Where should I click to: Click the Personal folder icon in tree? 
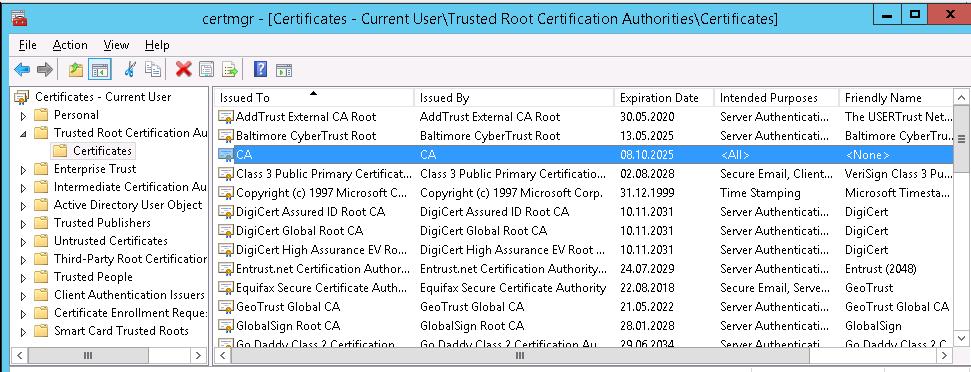coord(41,115)
